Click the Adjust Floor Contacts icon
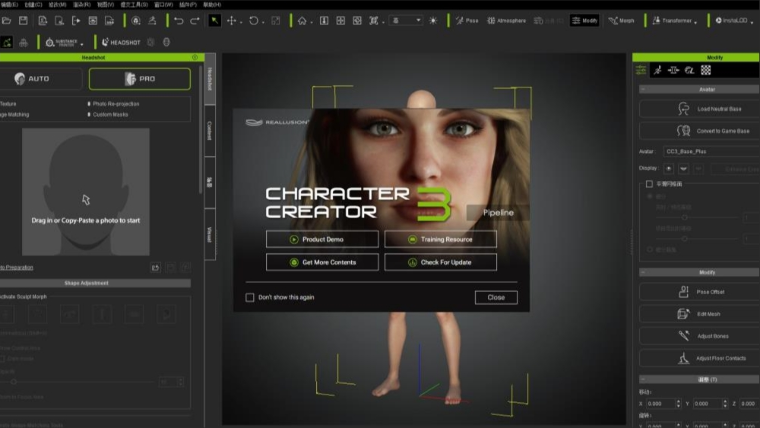 [683, 358]
